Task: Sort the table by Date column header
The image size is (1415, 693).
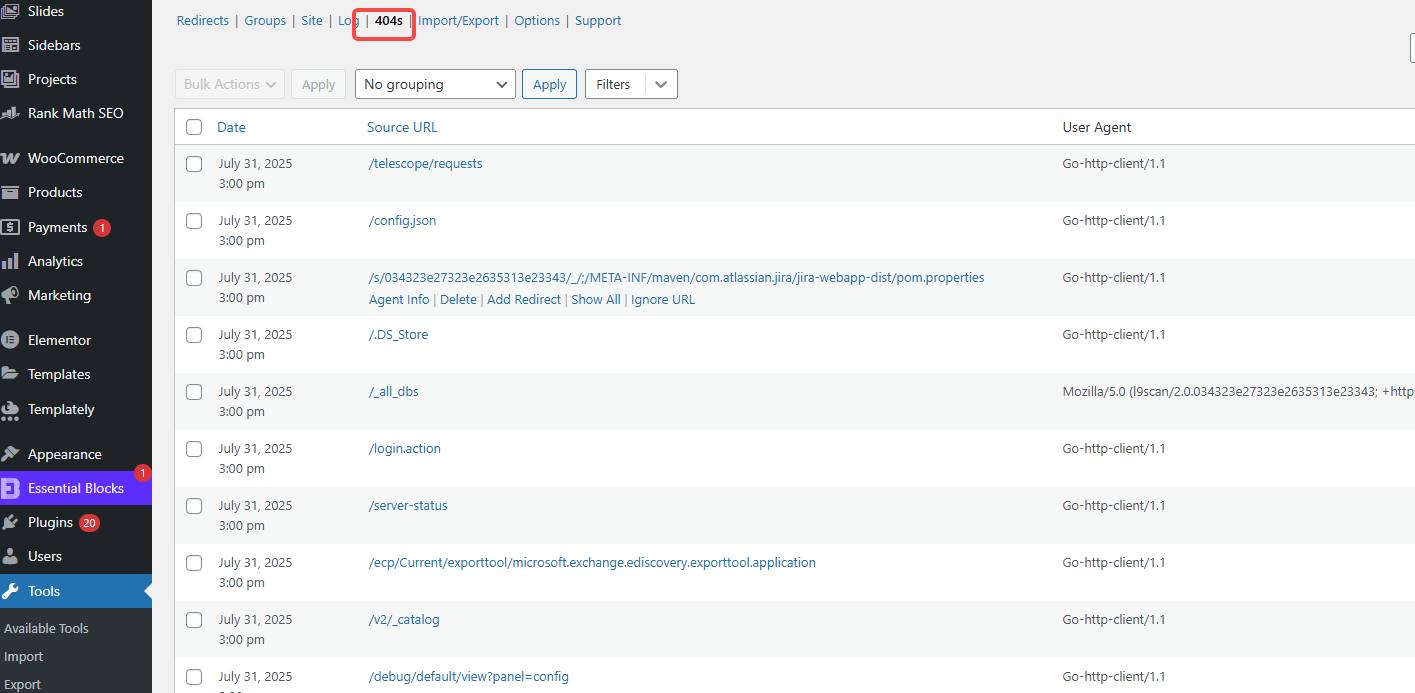Action: tap(231, 127)
